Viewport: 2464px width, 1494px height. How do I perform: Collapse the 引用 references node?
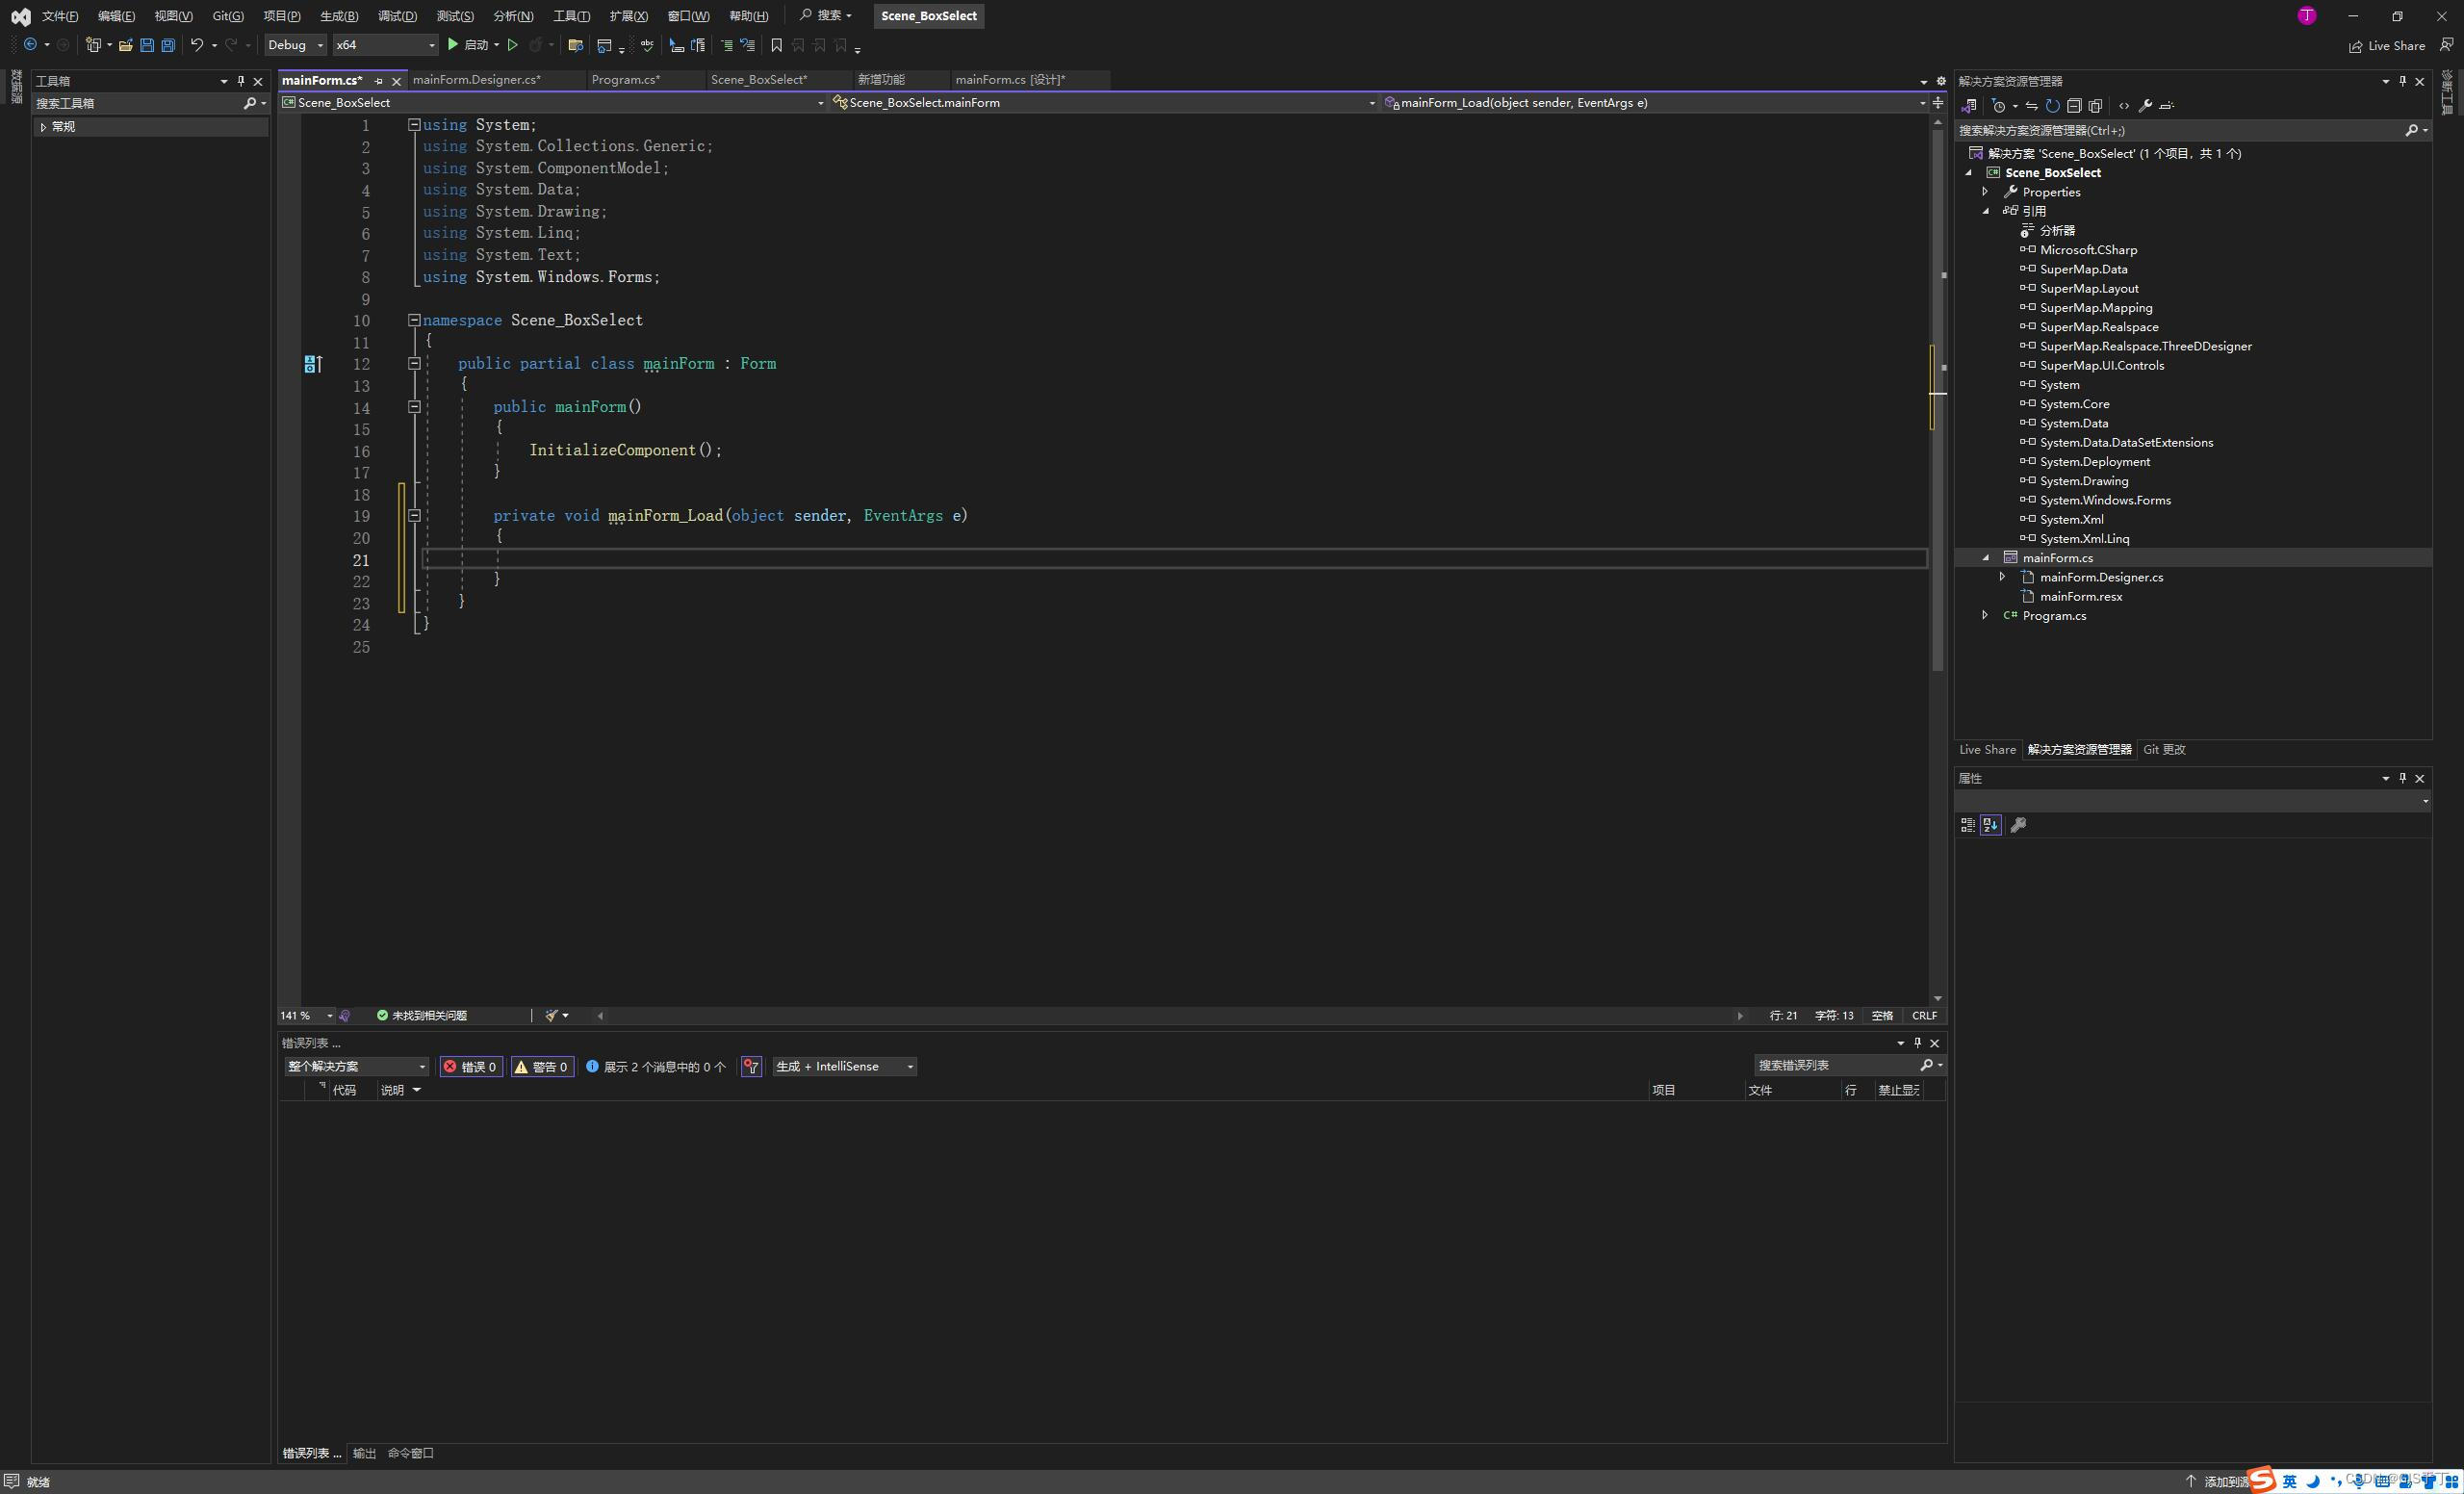pyautogui.click(x=1985, y=211)
